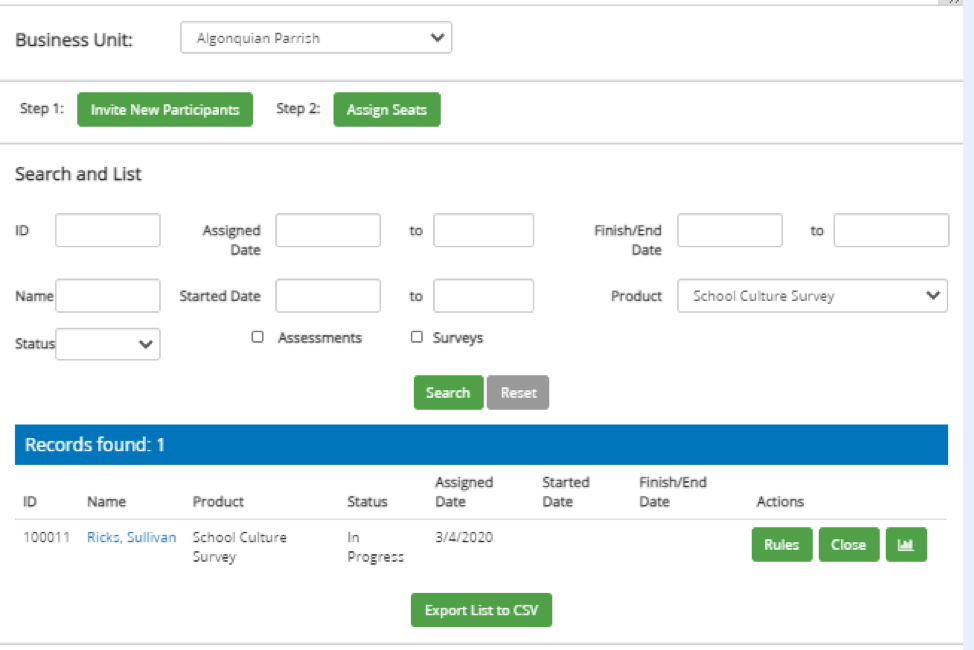Run the query with Search button

tap(448, 393)
